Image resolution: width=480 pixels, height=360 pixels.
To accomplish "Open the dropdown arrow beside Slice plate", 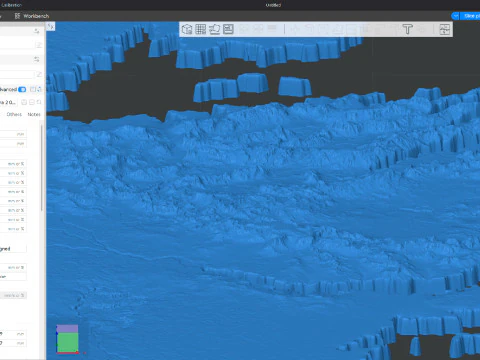I will pyautogui.click(x=455, y=16).
